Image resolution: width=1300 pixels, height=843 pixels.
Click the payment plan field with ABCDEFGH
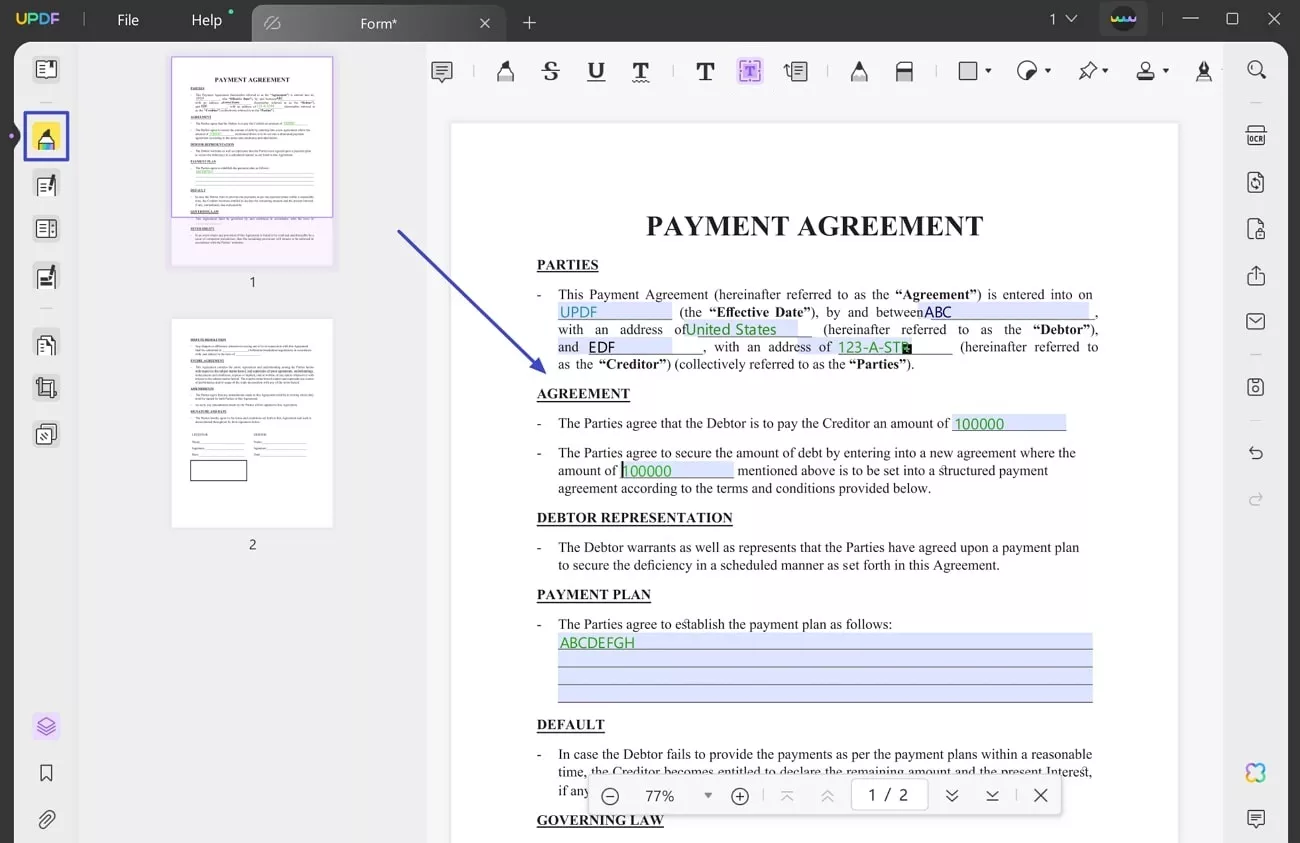[x=825, y=667]
